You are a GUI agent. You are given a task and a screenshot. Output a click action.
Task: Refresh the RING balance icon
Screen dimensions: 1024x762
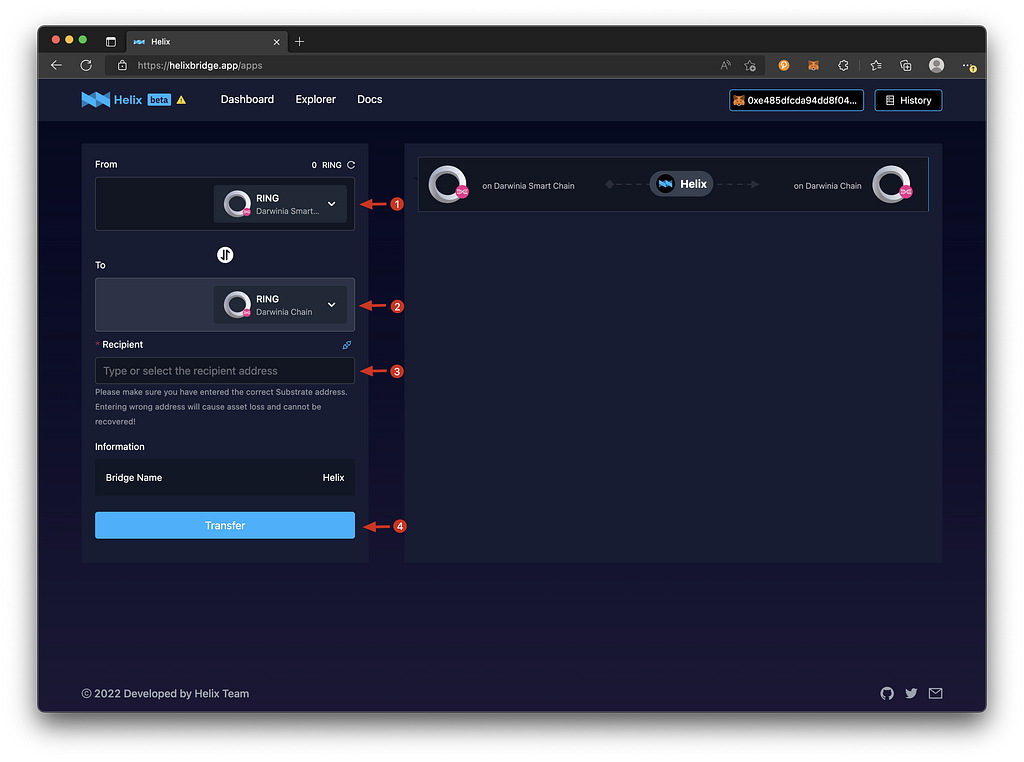351,165
